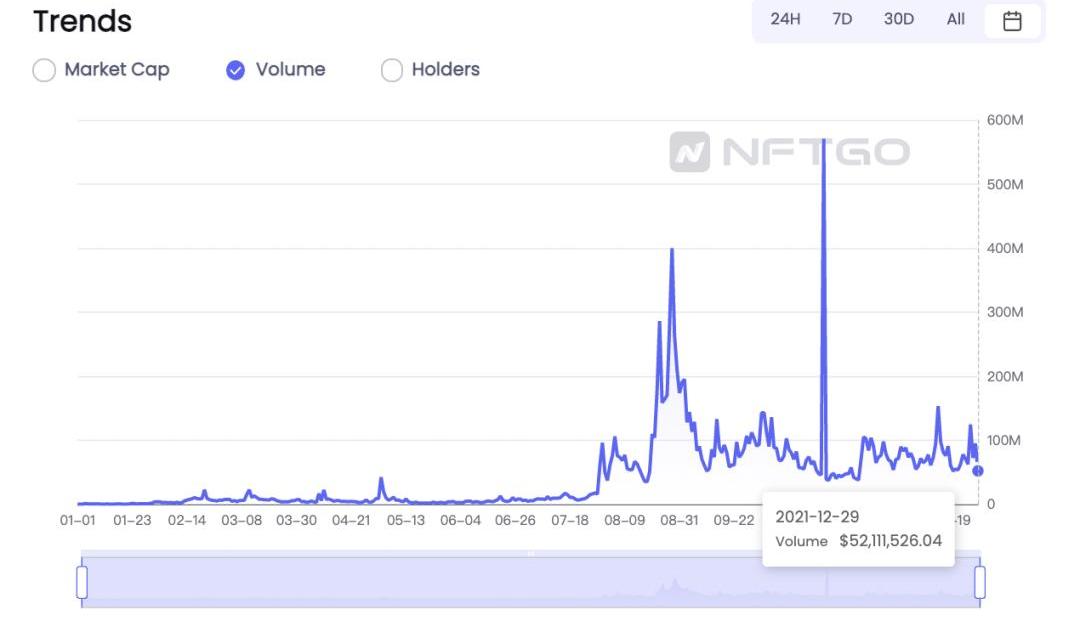Click the Trends heading
Screen dimensions: 1080x625
click(x=82, y=21)
